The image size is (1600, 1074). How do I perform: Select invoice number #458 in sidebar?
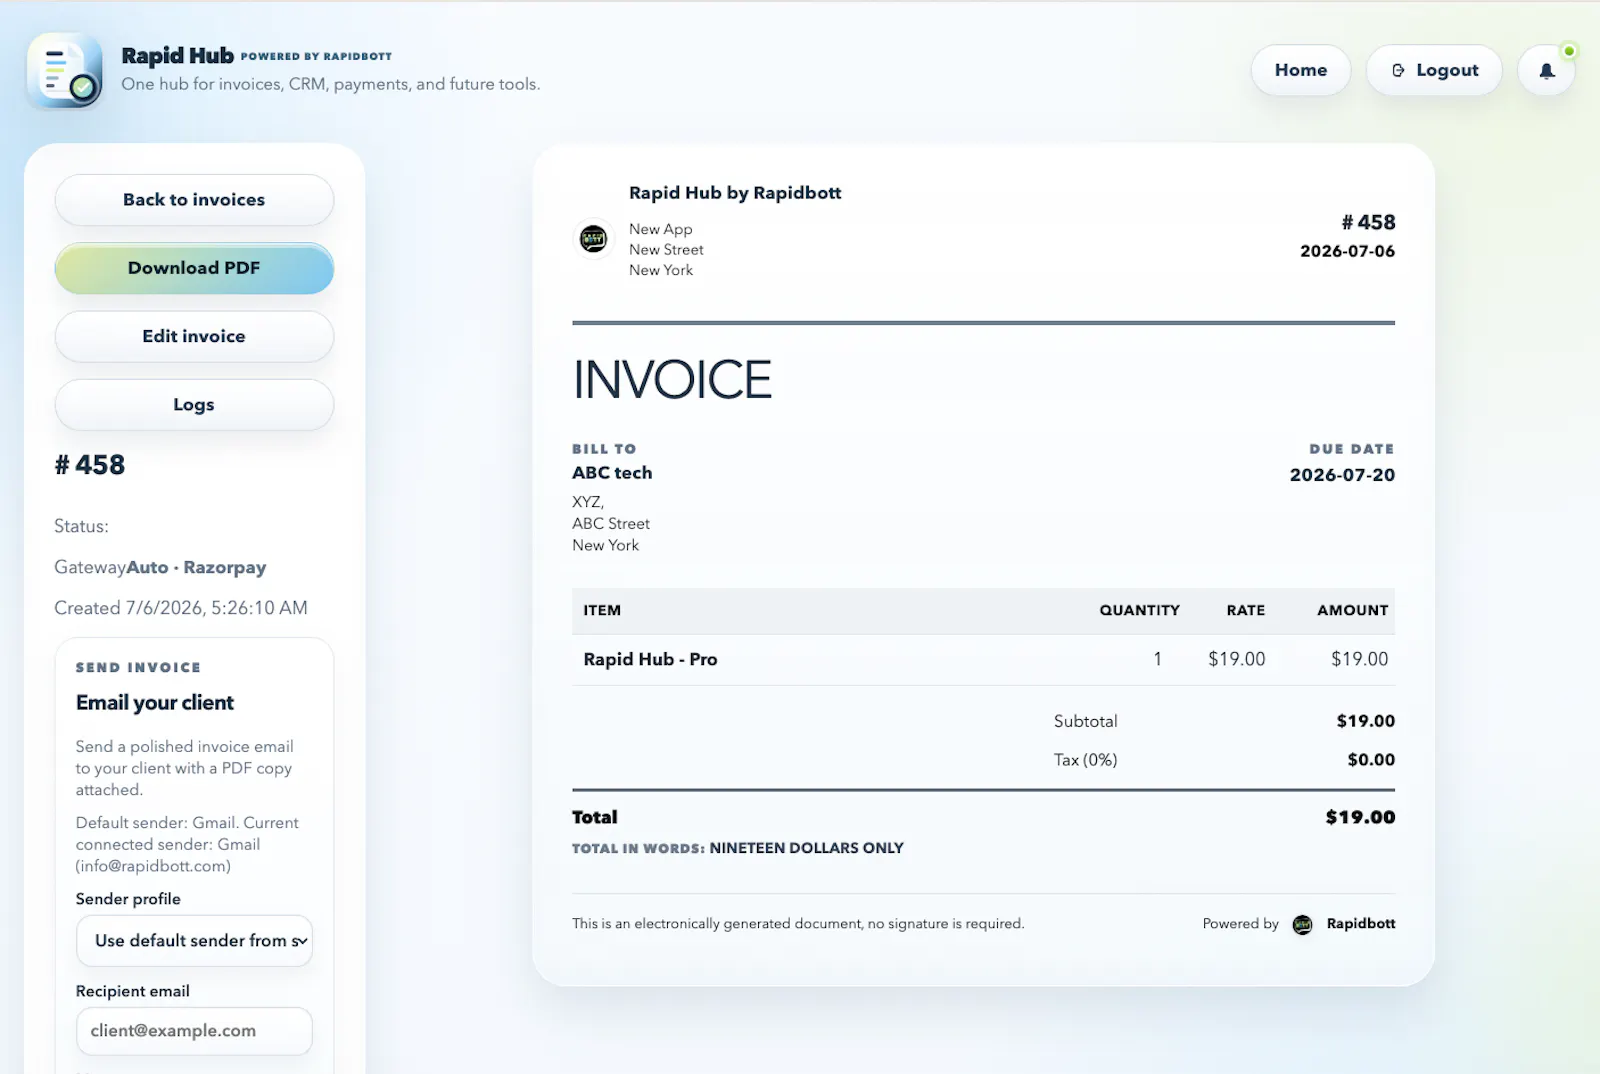pyautogui.click(x=90, y=465)
